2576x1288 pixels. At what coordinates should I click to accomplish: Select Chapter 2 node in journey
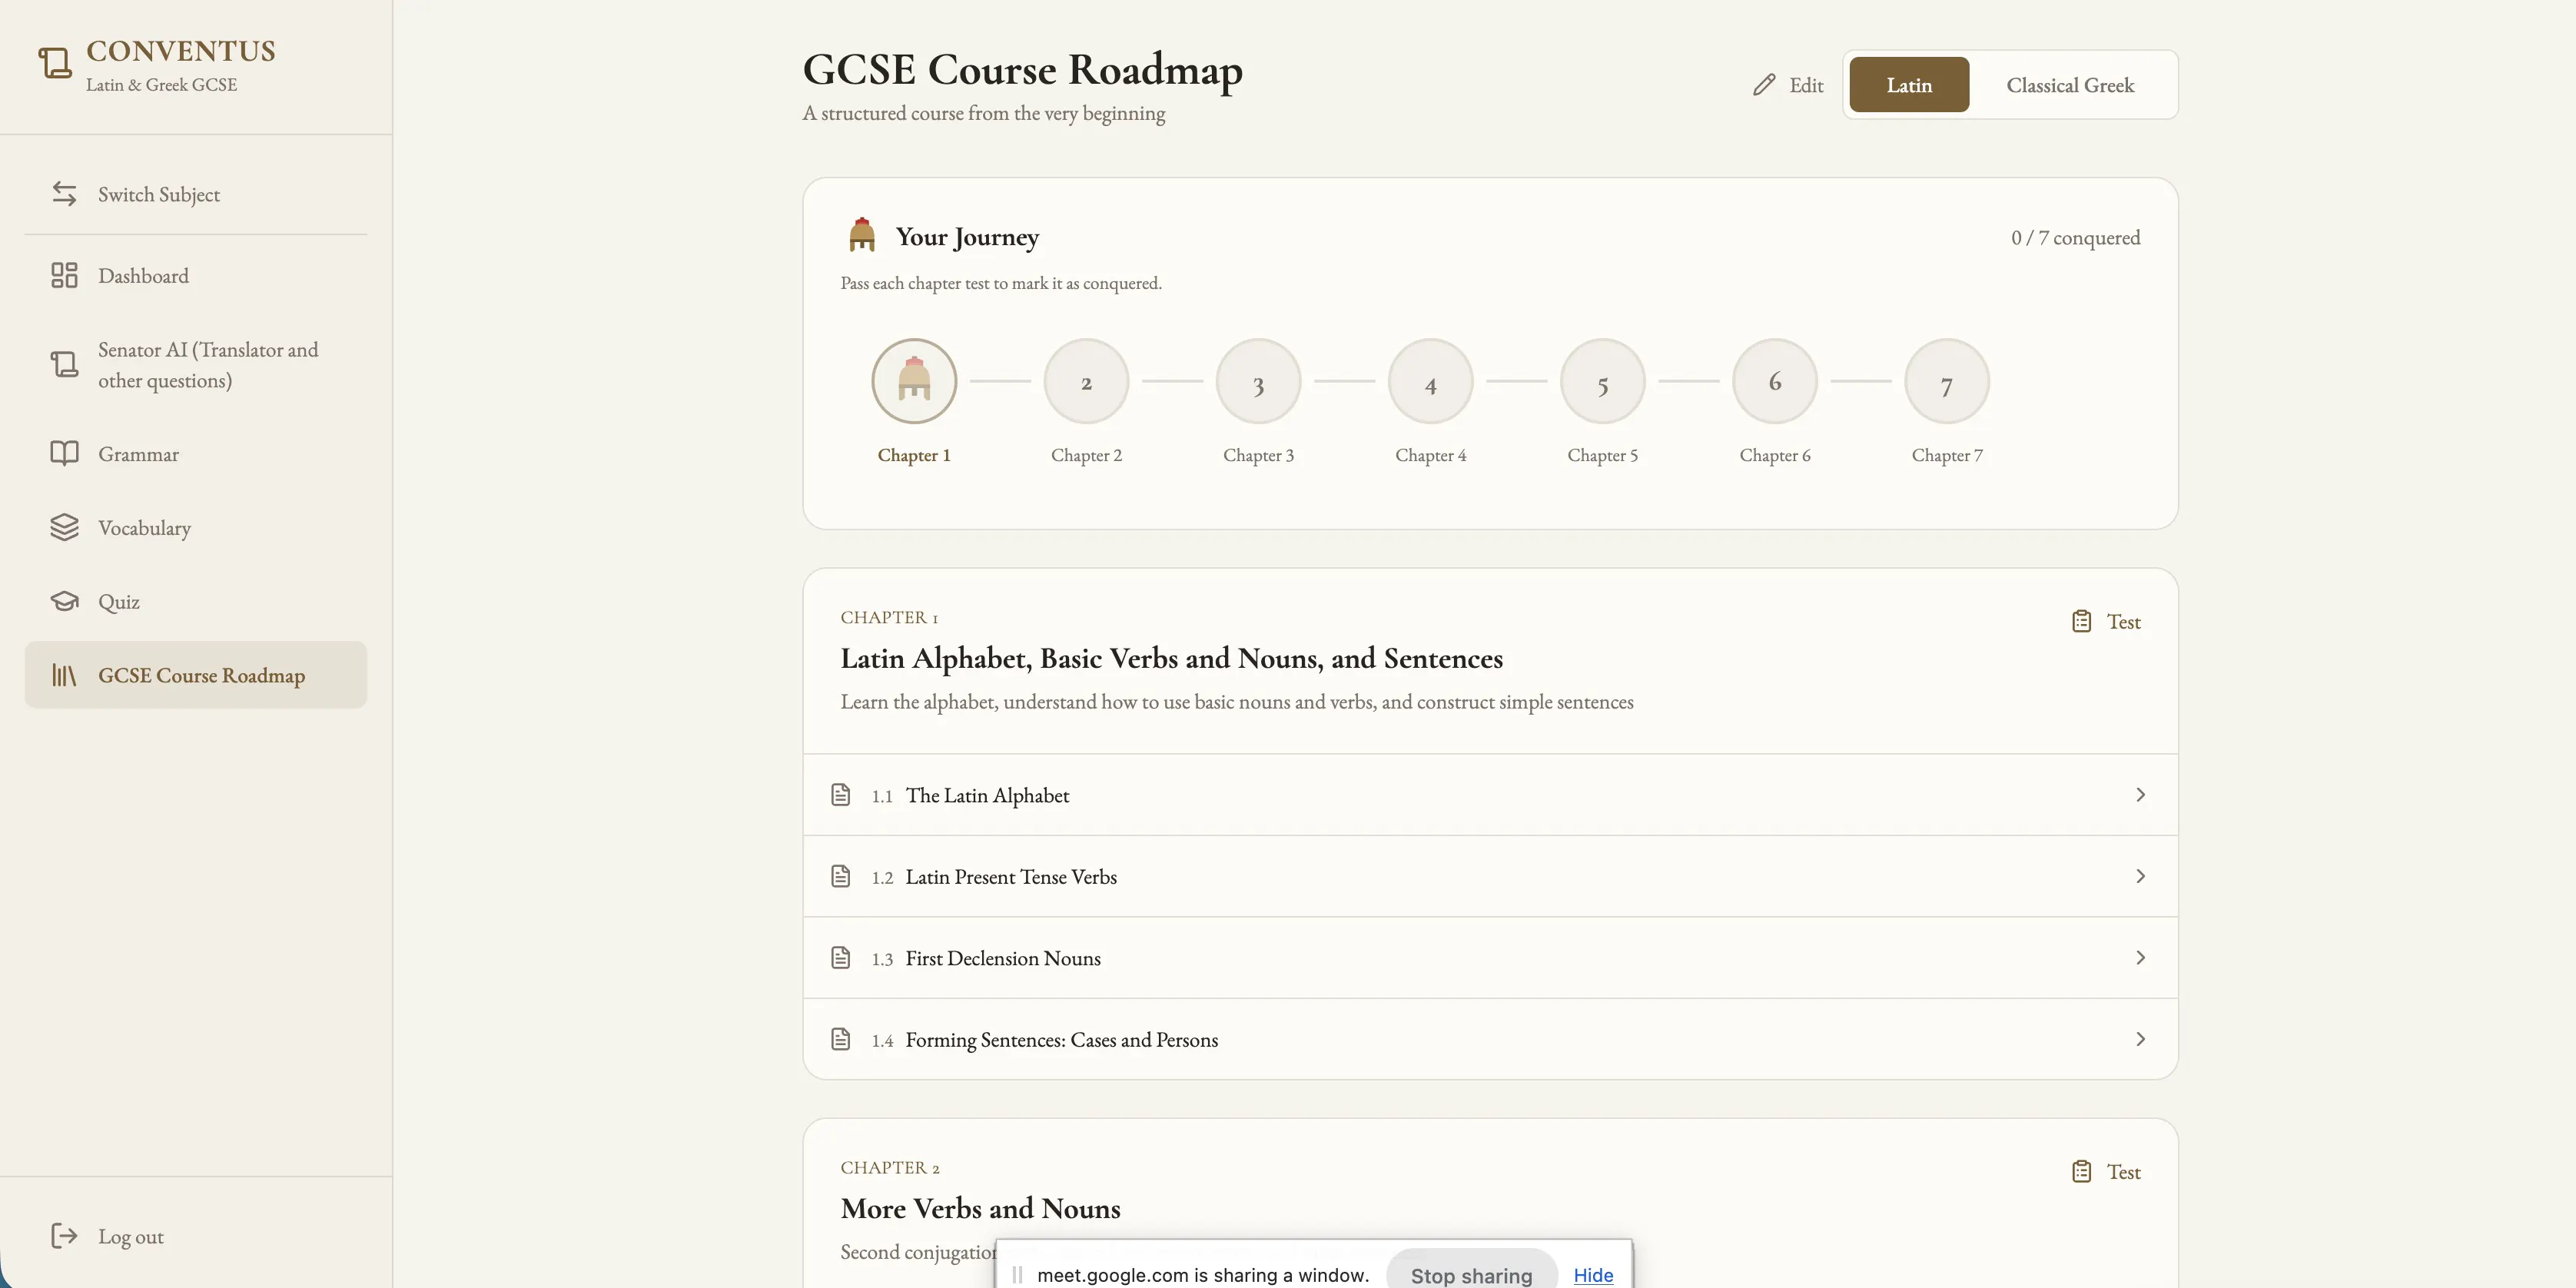tap(1086, 381)
